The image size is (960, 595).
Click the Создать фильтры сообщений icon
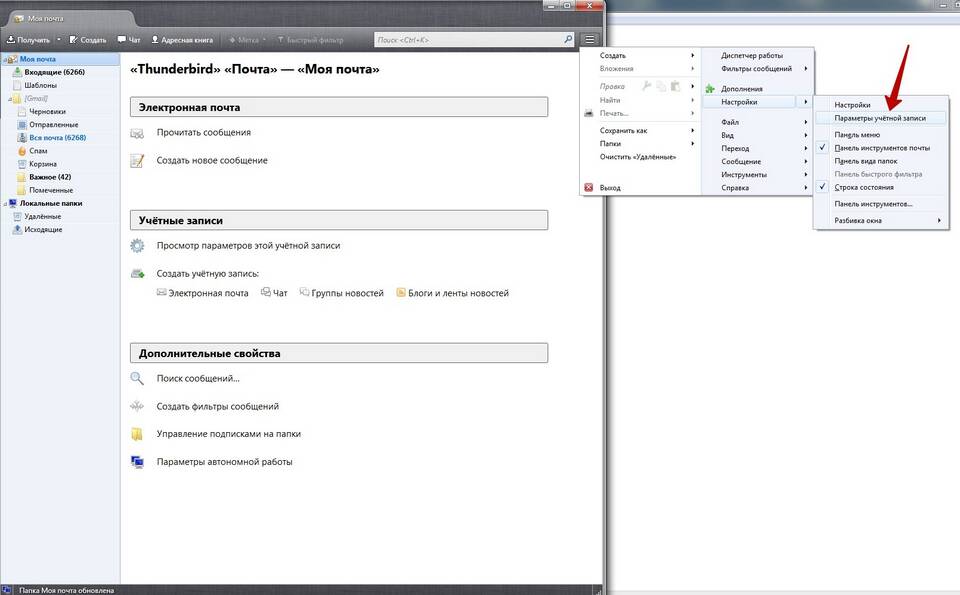coord(137,406)
